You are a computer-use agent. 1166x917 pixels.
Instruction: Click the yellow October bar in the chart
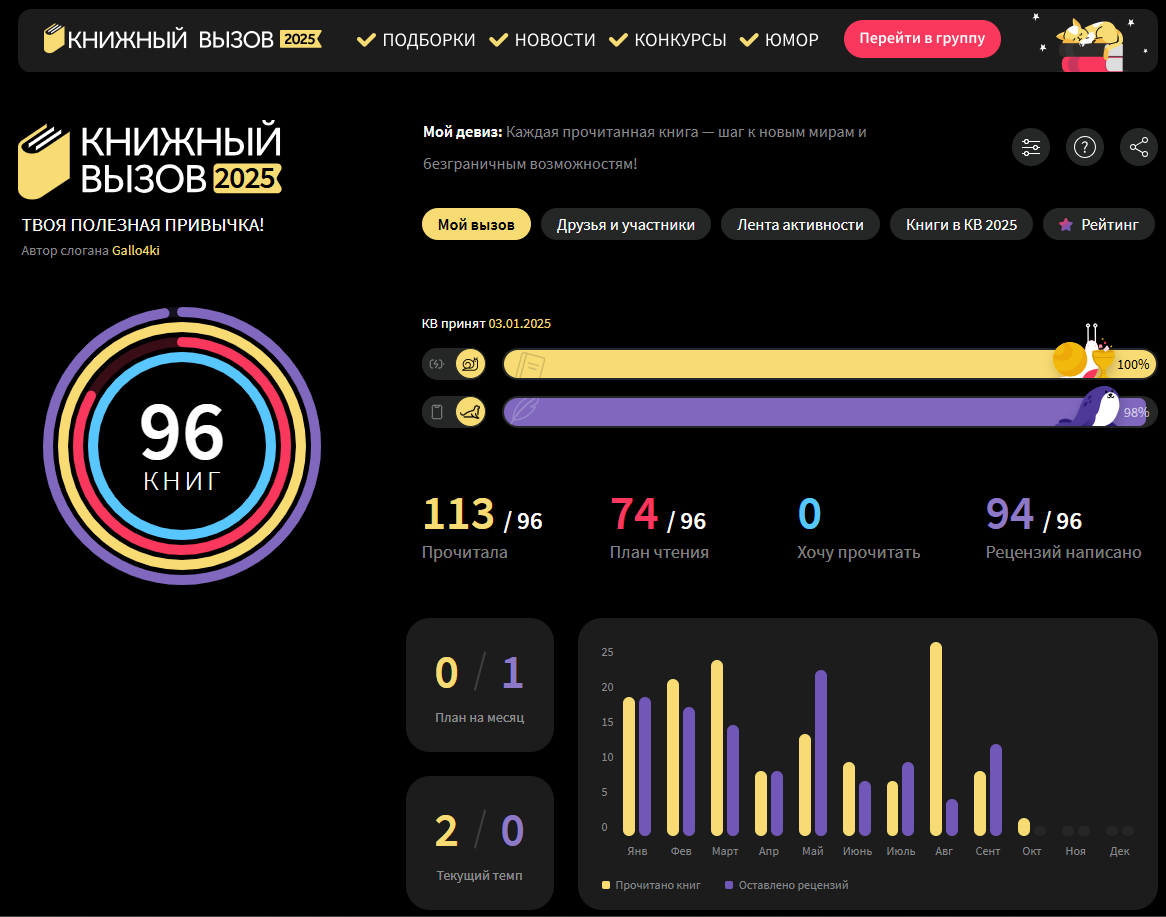(1024, 826)
